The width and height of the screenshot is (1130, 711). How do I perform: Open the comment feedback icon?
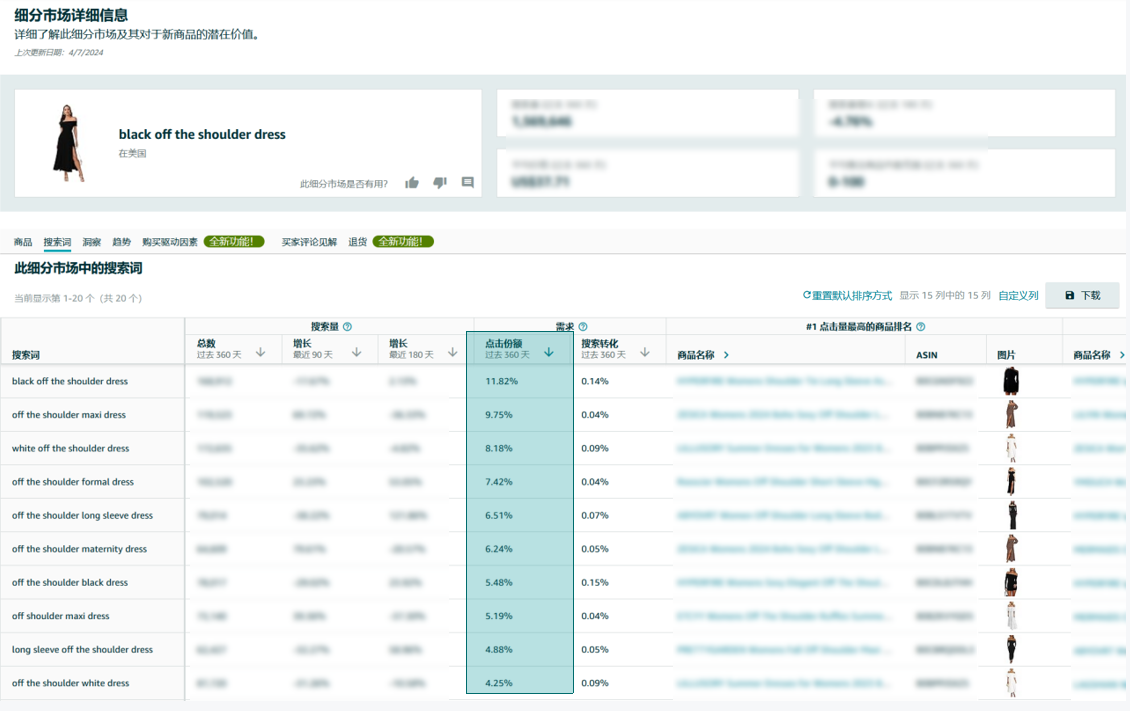(x=467, y=183)
